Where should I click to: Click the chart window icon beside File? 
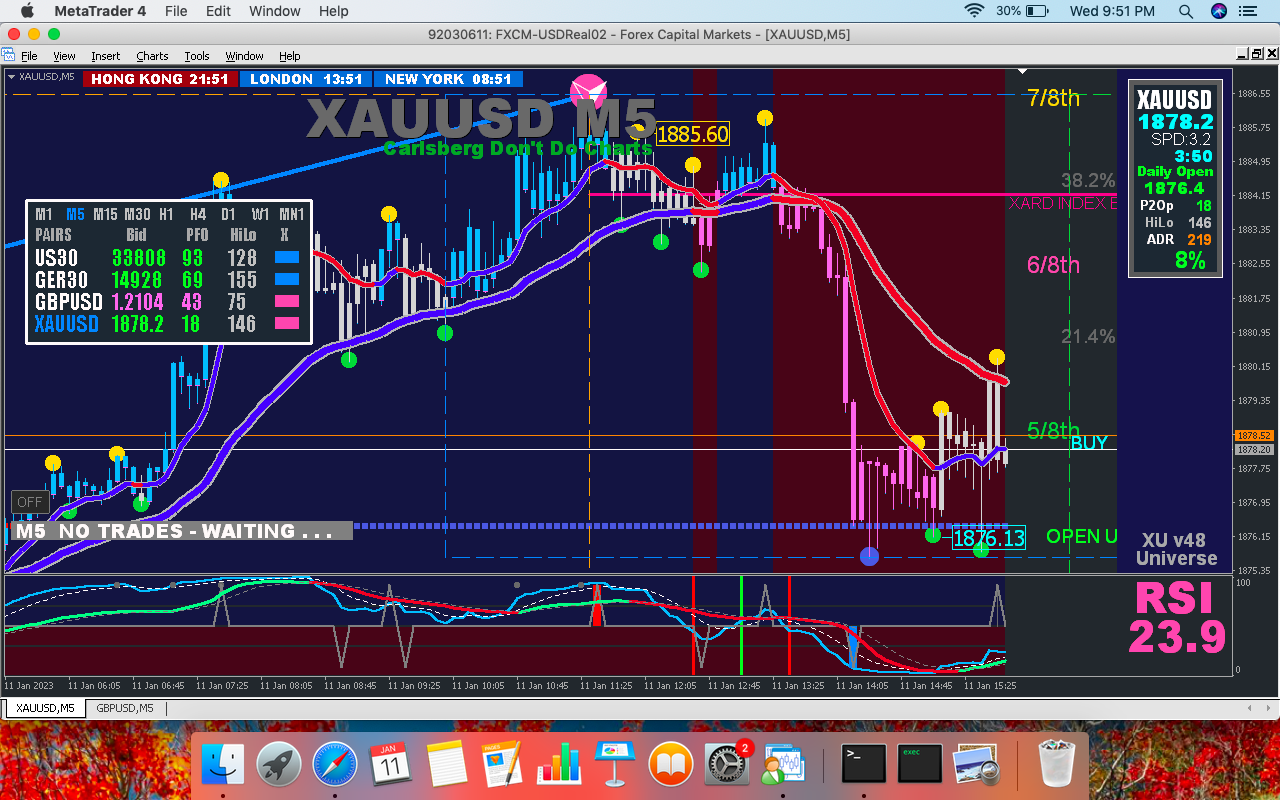click(9, 55)
